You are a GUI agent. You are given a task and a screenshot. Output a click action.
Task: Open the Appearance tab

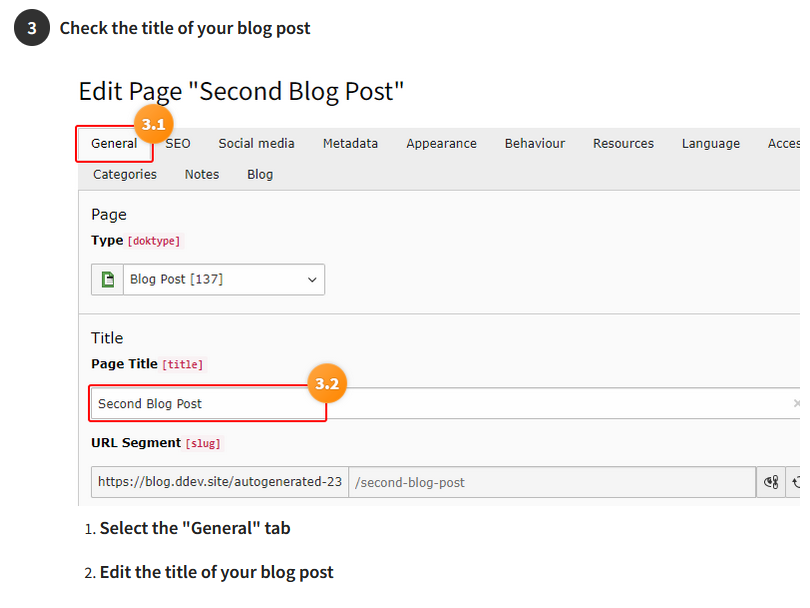pyautogui.click(x=441, y=144)
